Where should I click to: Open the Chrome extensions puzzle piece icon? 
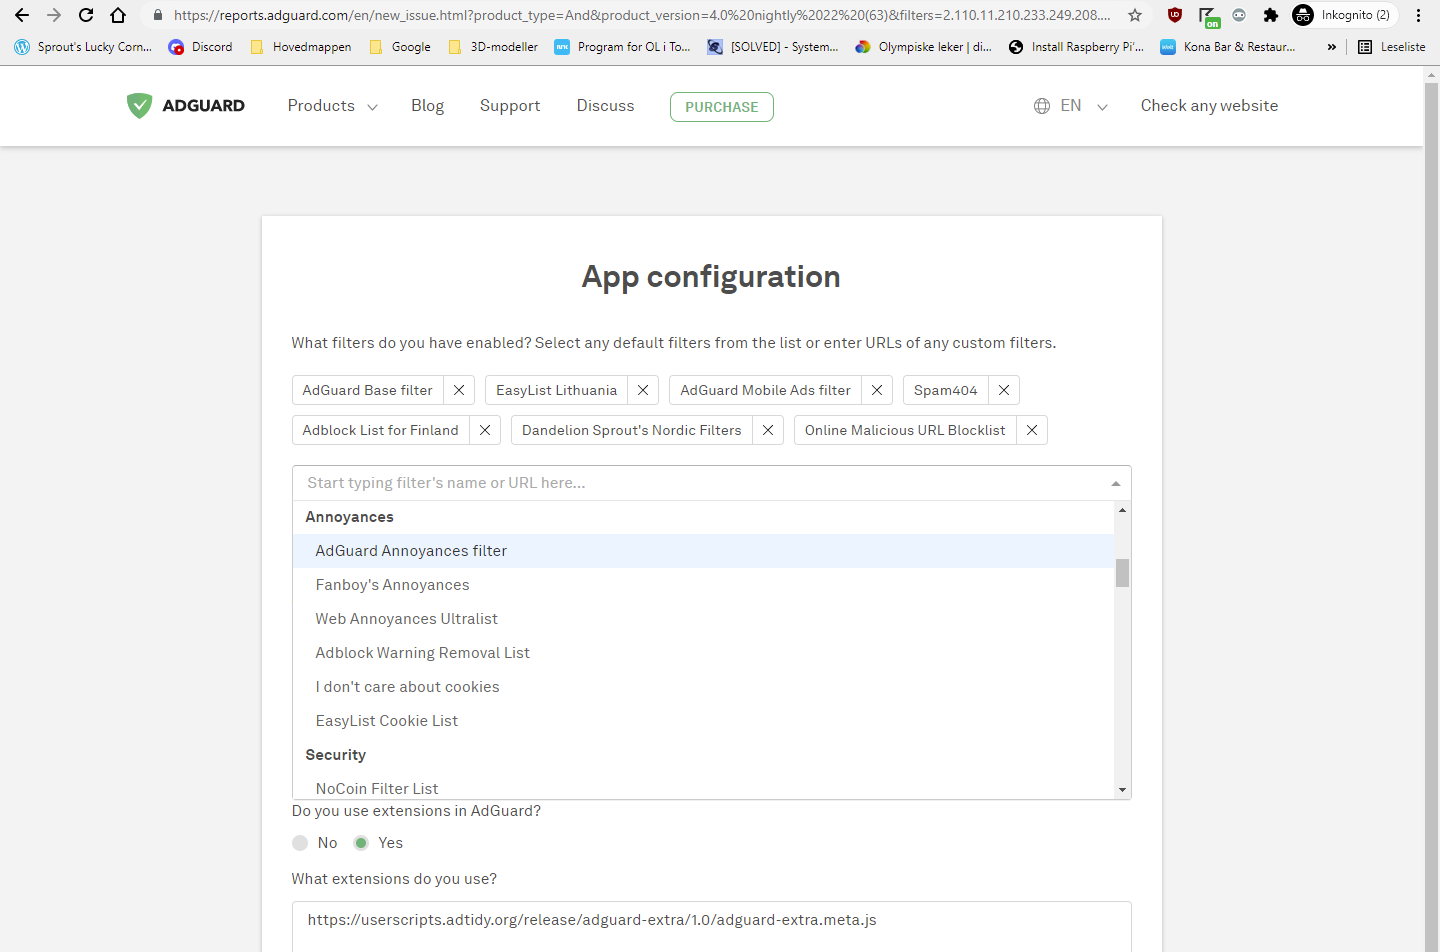(1270, 15)
